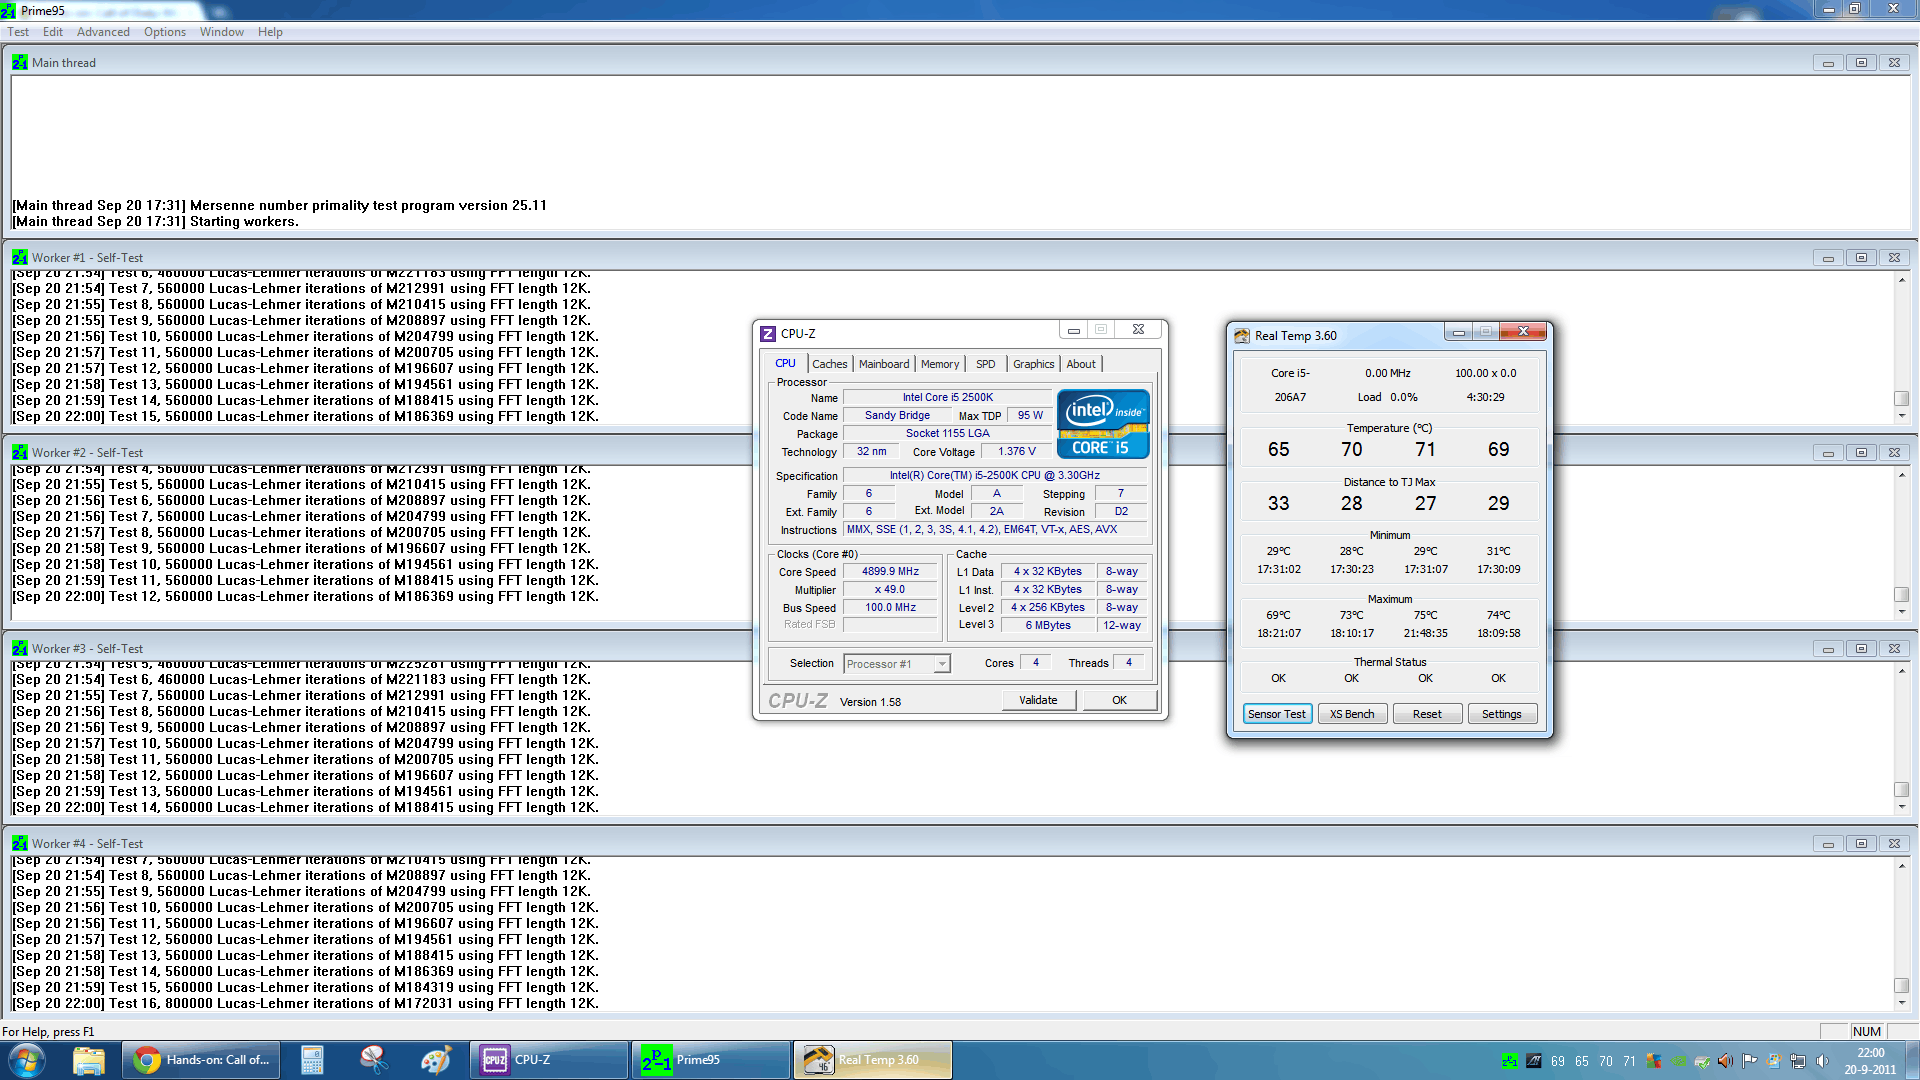The width and height of the screenshot is (1920, 1080).
Task: Switch to the Memory tab in CPU-Z
Action: coord(939,364)
